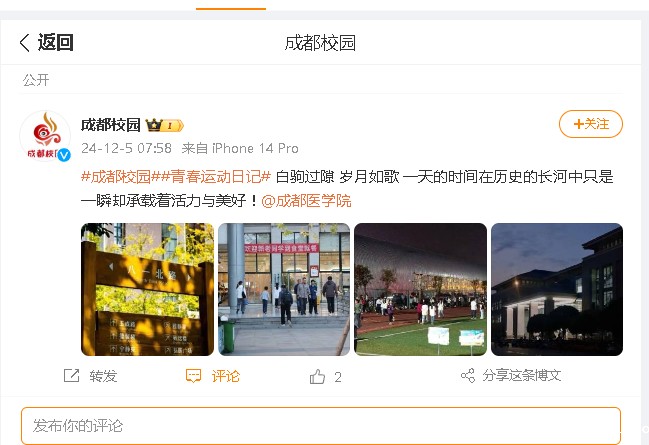The image size is (649, 445).
Task: Click the share 分享这条博文 icon
Action: click(x=468, y=376)
